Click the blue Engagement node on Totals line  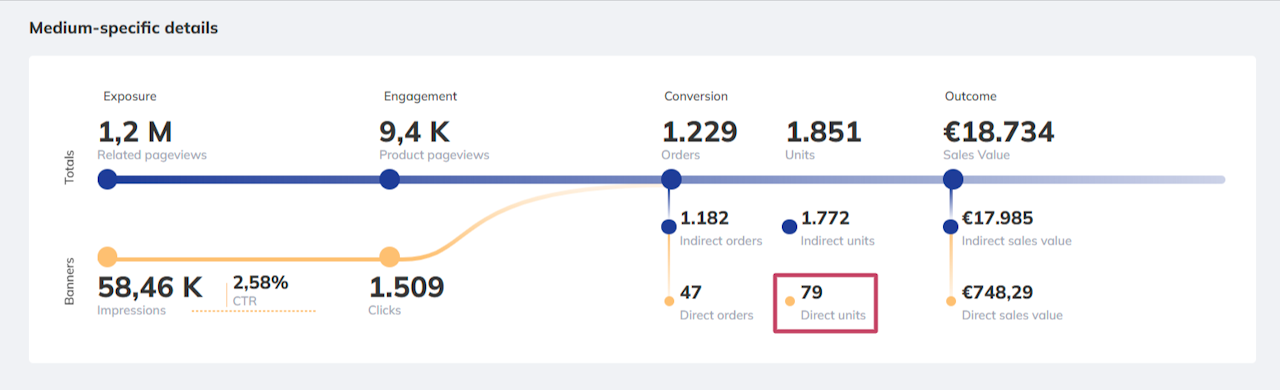click(390, 179)
